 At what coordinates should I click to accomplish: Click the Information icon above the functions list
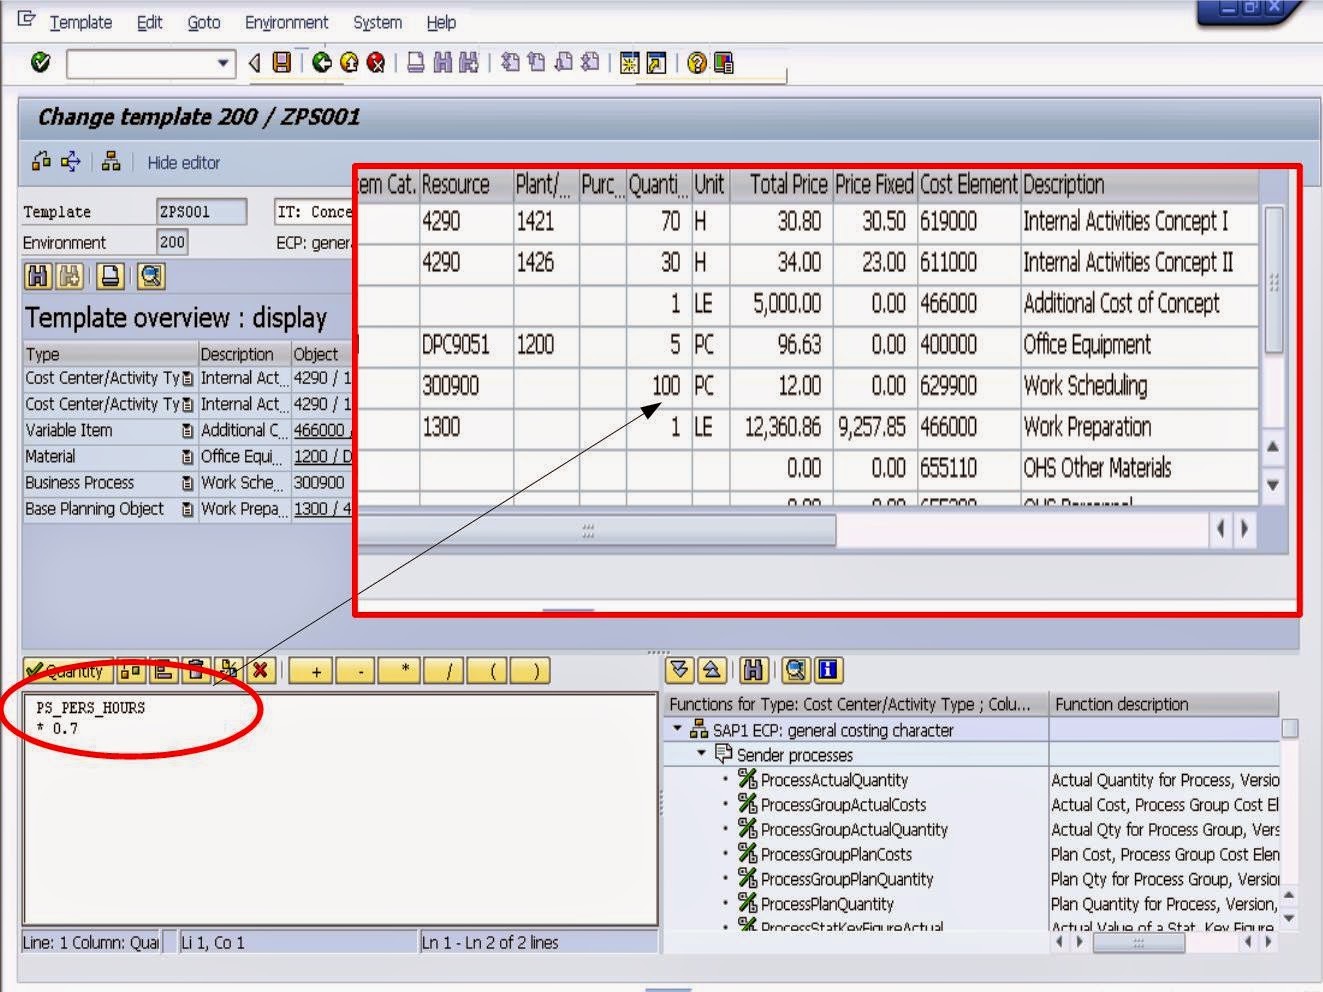[x=830, y=670]
